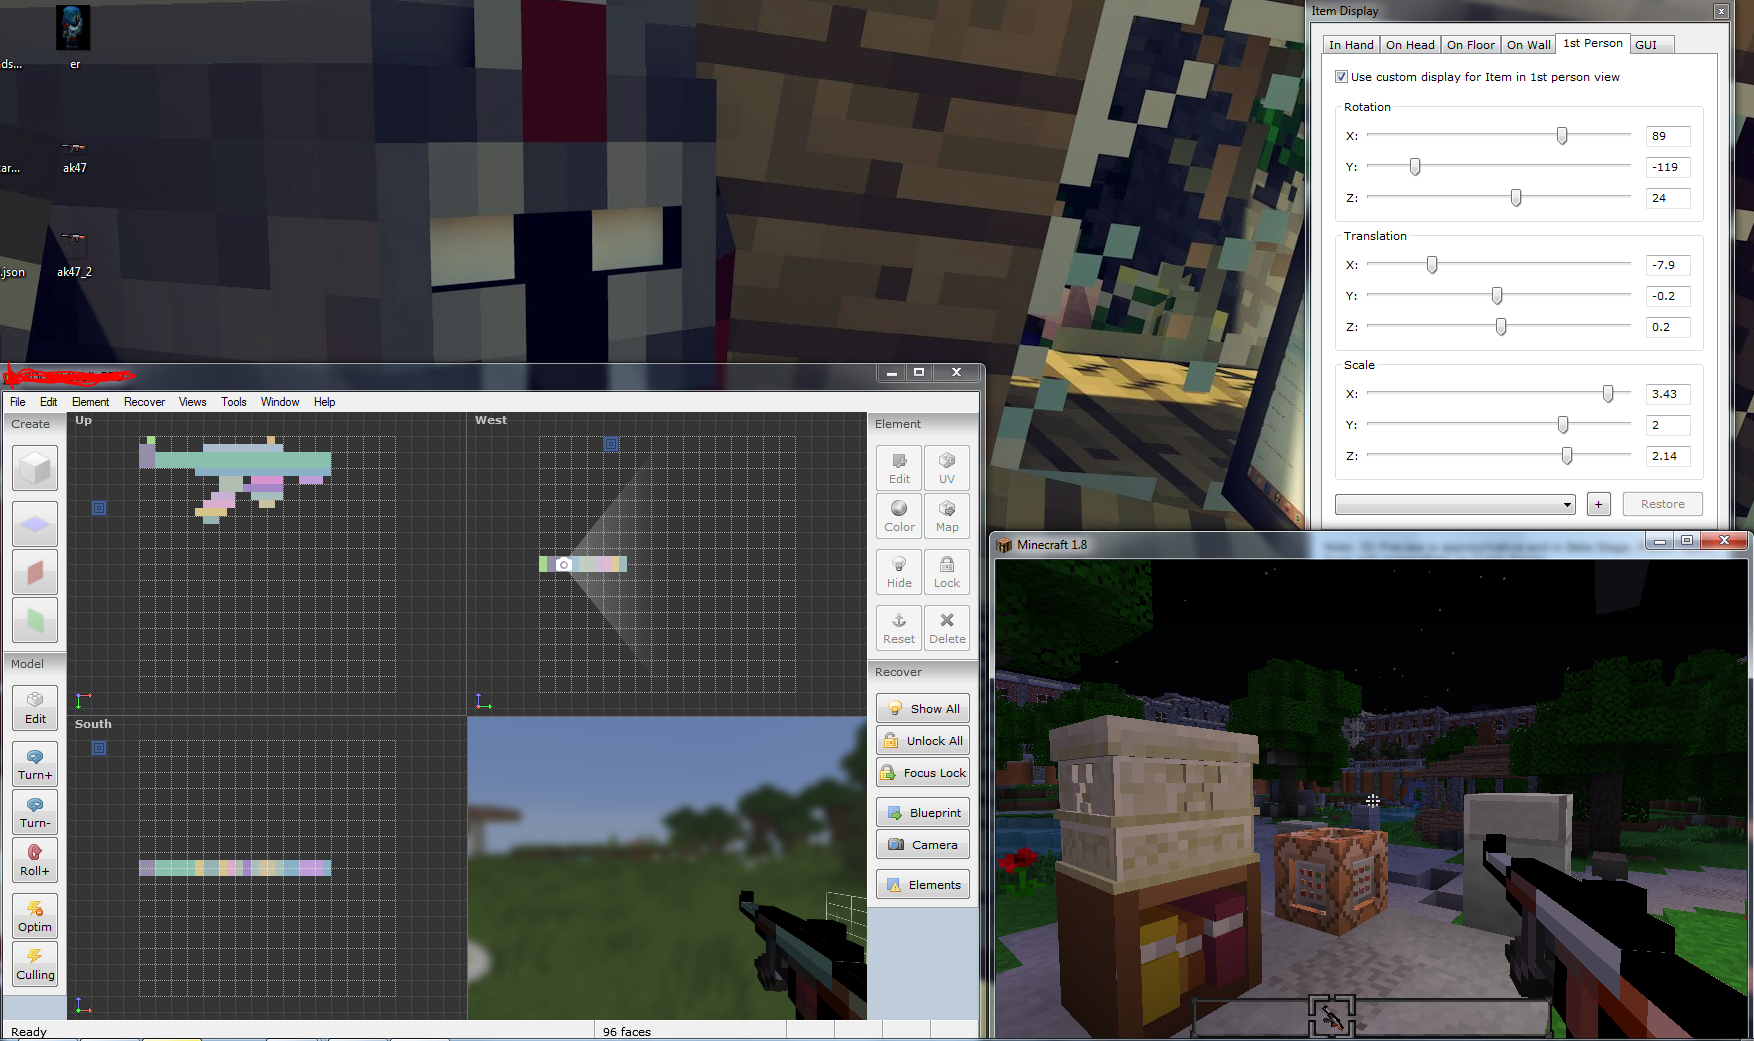The height and width of the screenshot is (1041, 1754).
Task: Click the Element Edit button
Action: (x=899, y=468)
